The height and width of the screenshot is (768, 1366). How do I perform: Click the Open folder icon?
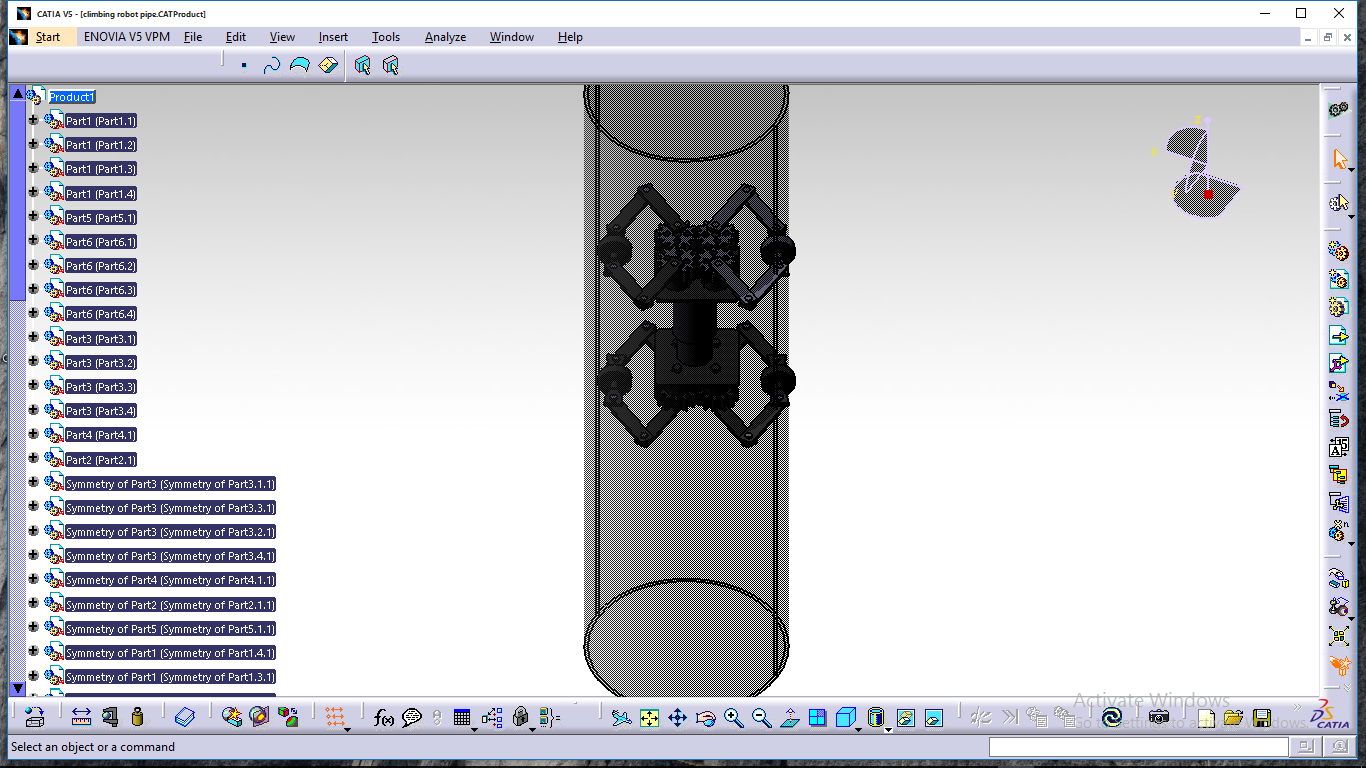click(1233, 717)
